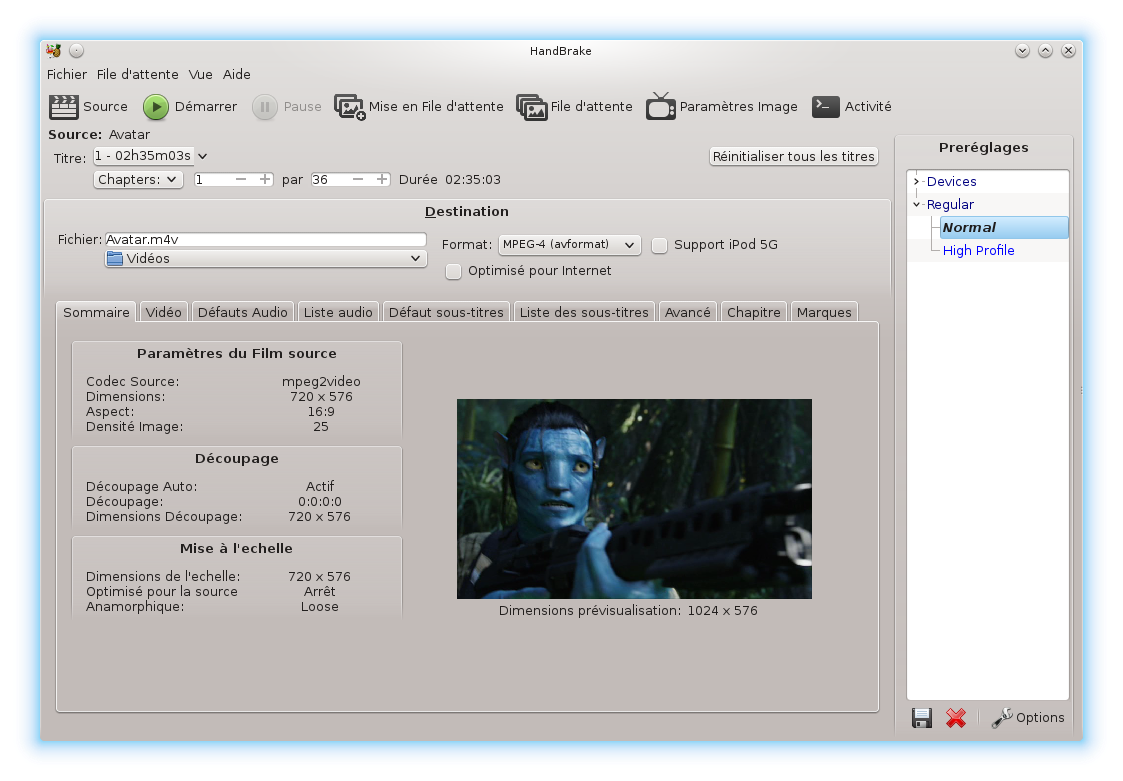Switch to the Vidéo tab
The height and width of the screenshot is (781, 1123).
click(x=163, y=312)
